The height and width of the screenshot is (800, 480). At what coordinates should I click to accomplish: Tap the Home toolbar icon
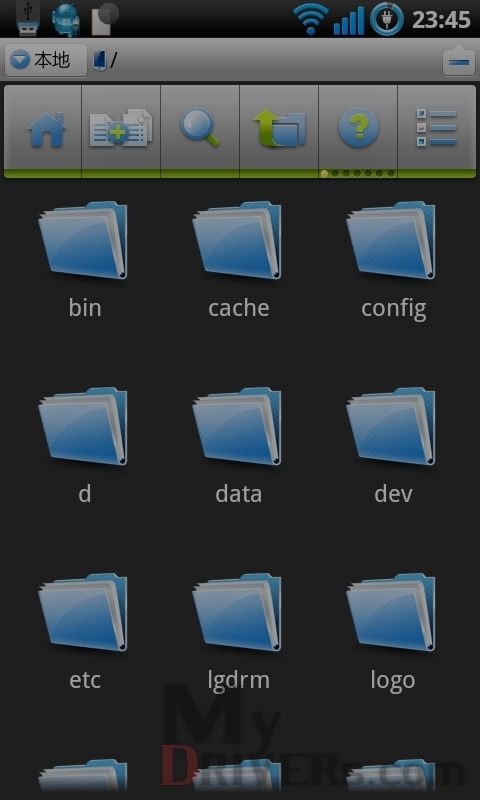[x=46, y=130]
